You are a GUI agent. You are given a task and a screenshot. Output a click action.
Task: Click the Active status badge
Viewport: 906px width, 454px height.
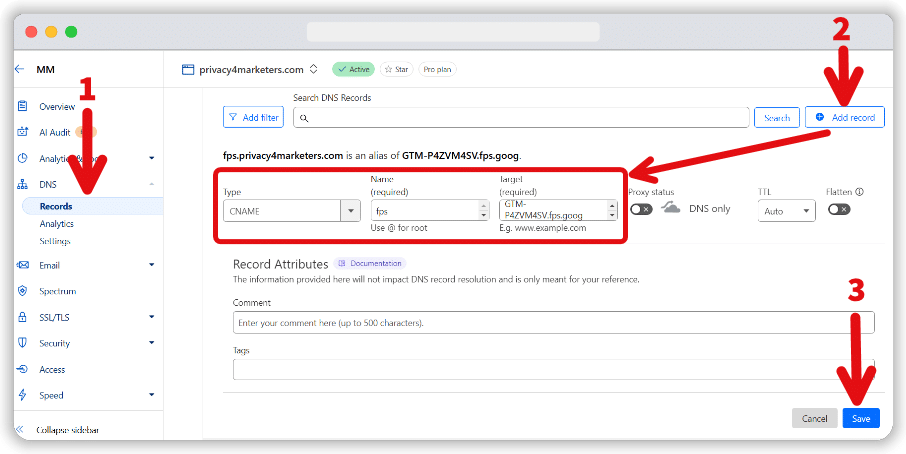pos(354,69)
